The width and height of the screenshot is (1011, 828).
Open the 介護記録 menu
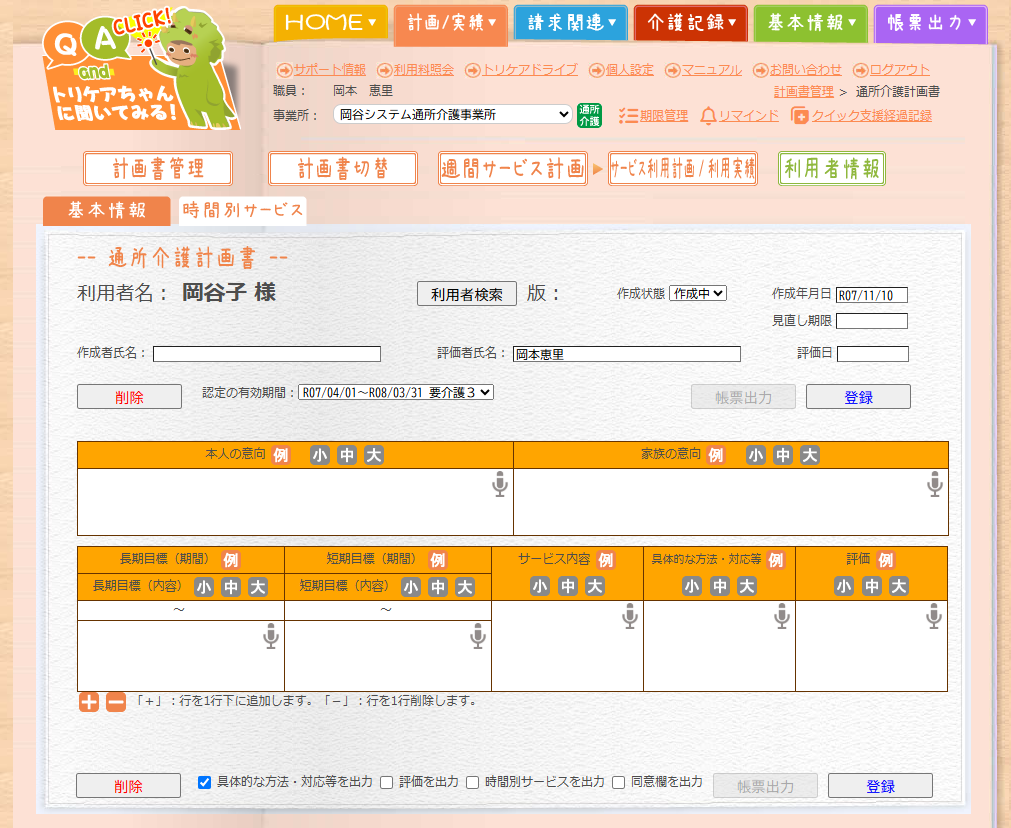(690, 23)
